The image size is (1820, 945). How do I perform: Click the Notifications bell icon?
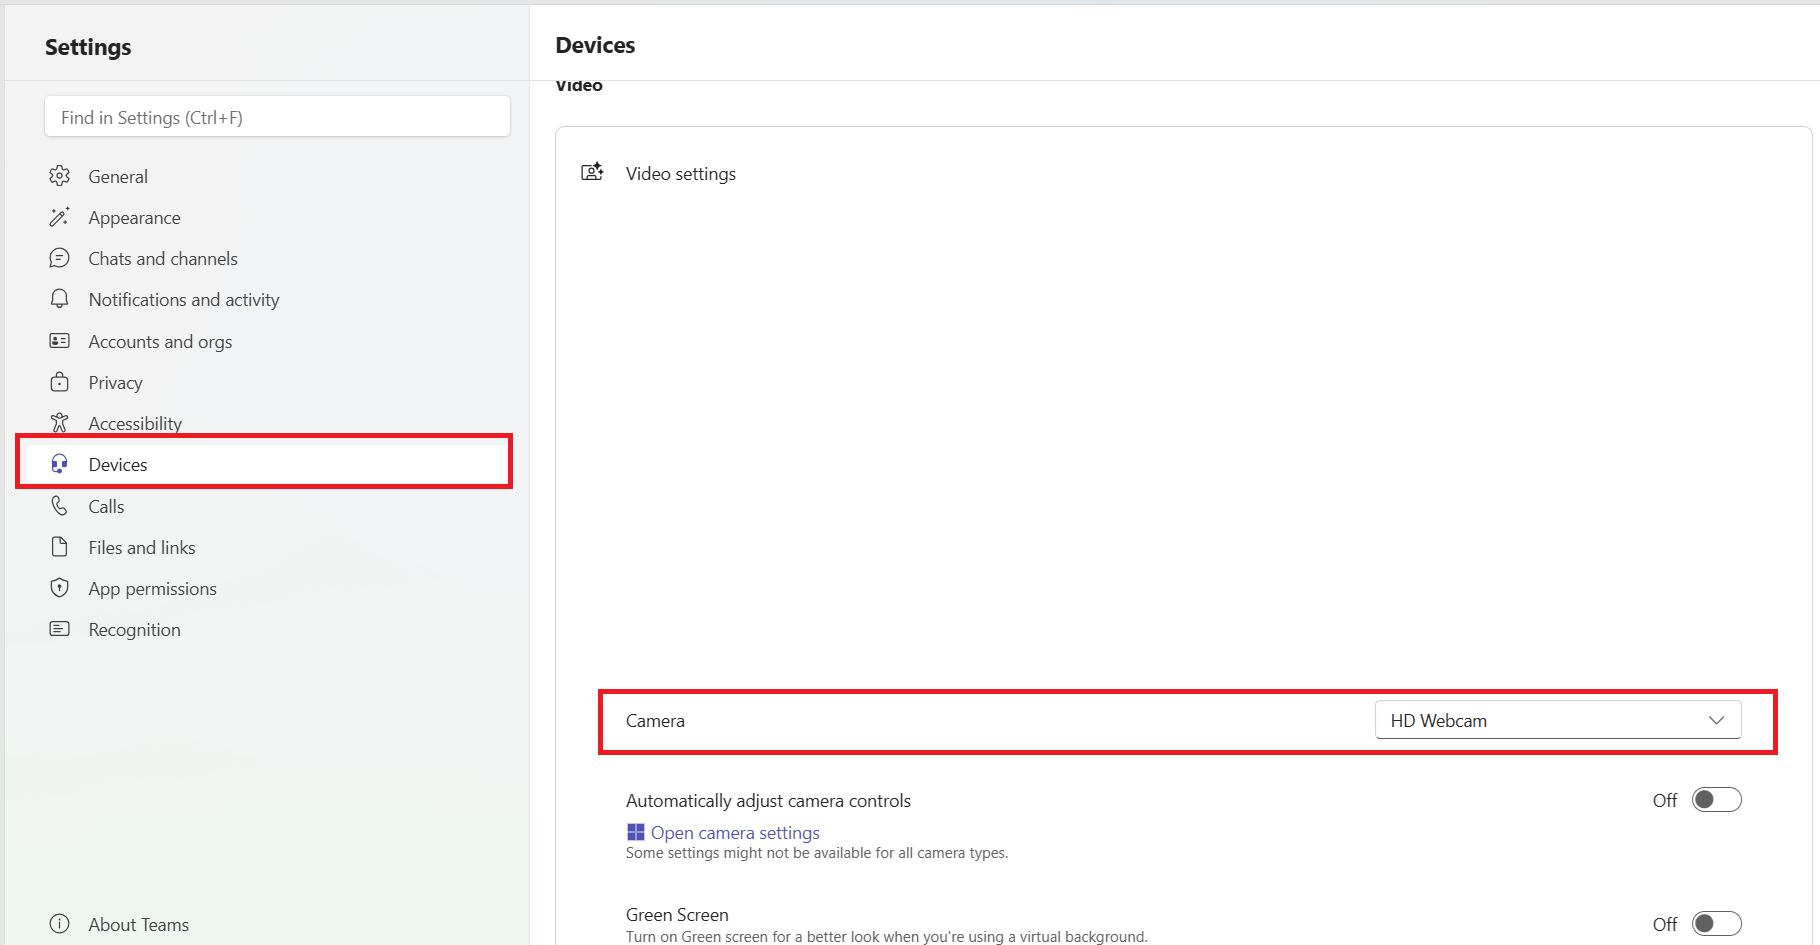(60, 299)
